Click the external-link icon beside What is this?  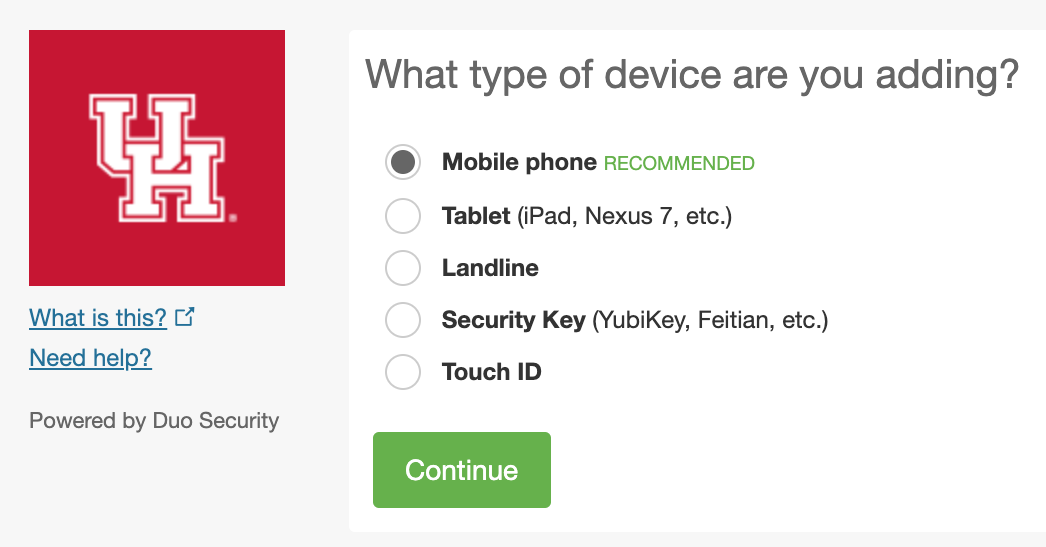click(184, 317)
